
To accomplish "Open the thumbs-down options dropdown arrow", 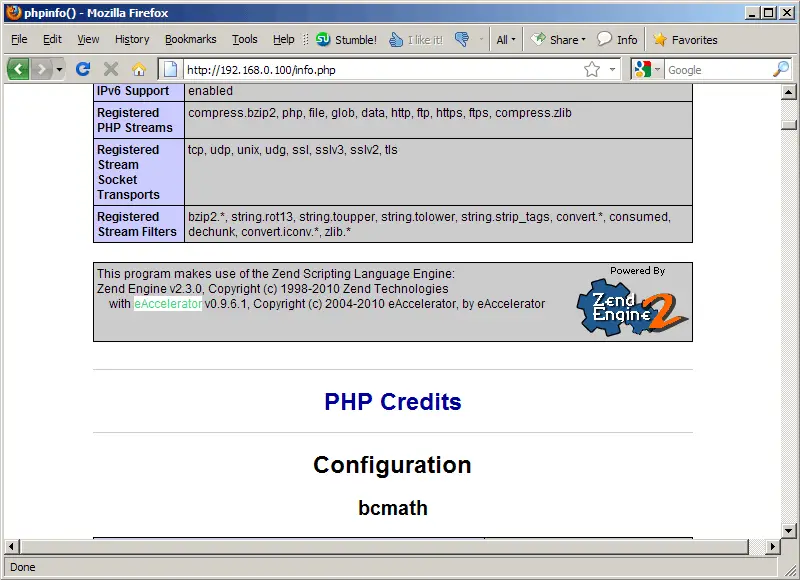I will point(481,39).
